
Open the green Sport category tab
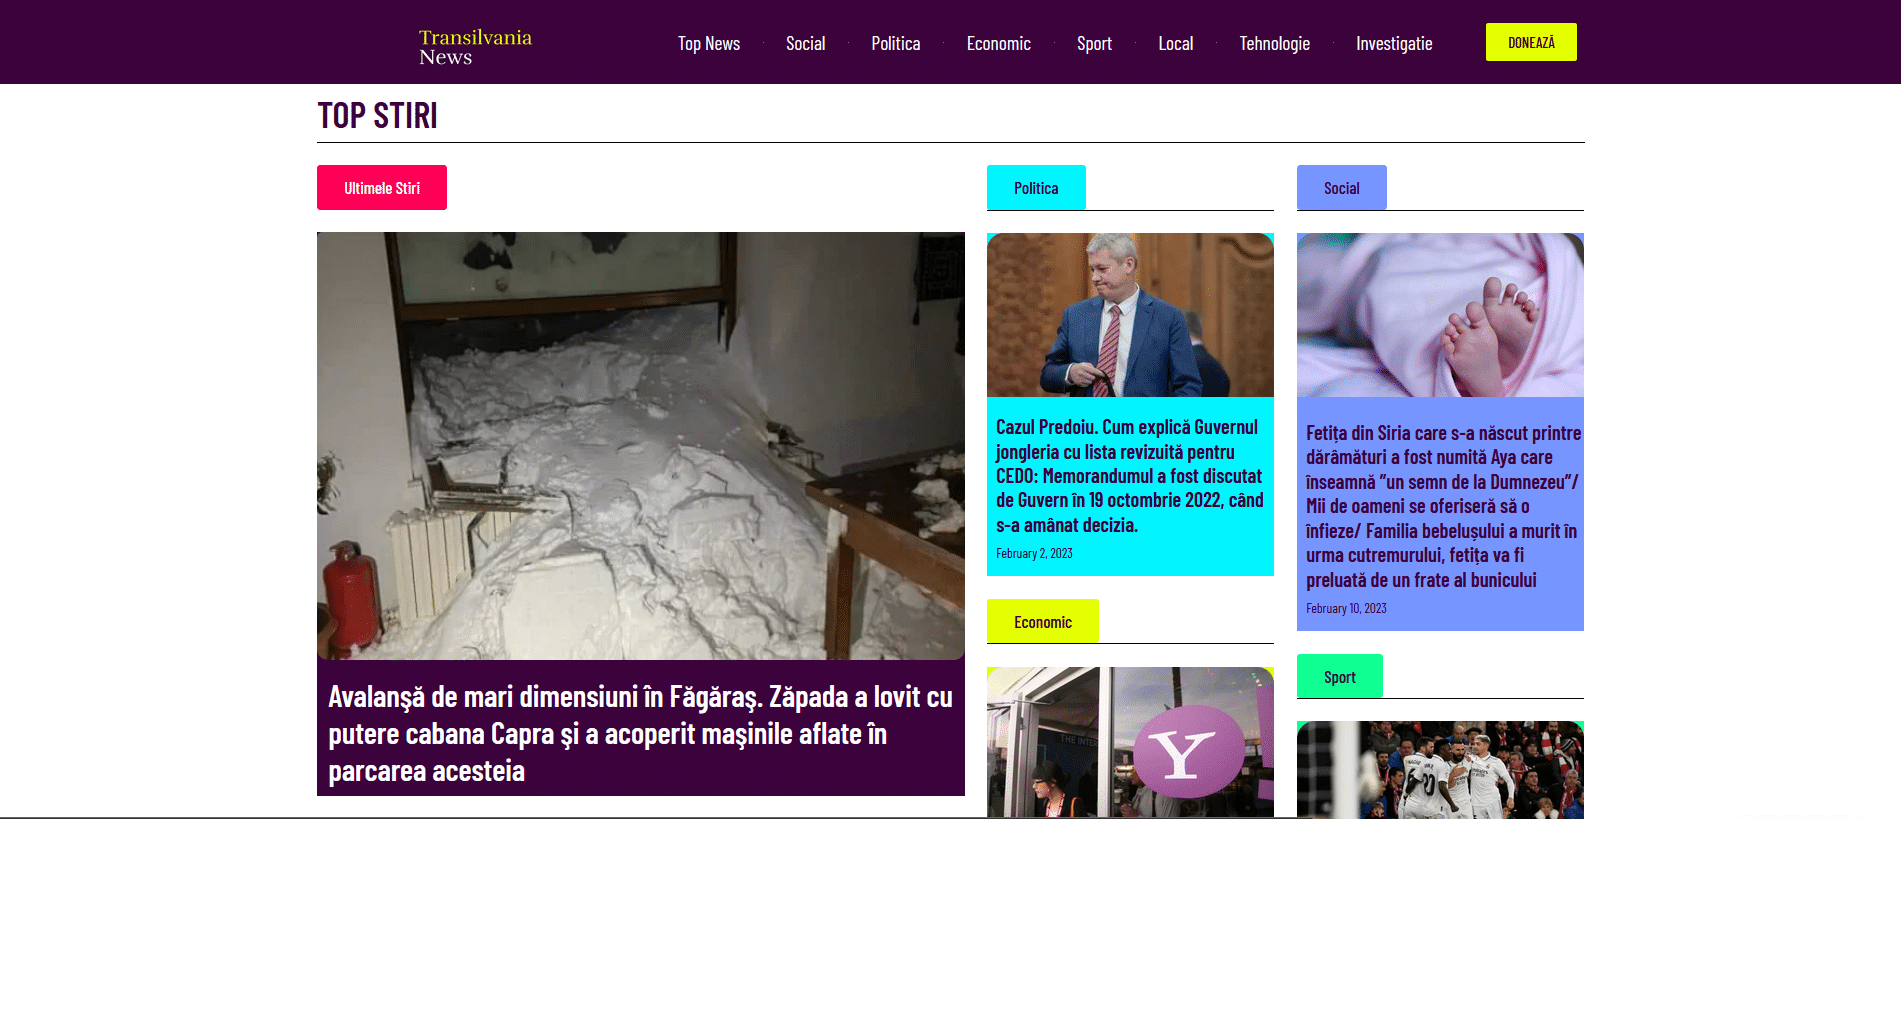coord(1339,677)
